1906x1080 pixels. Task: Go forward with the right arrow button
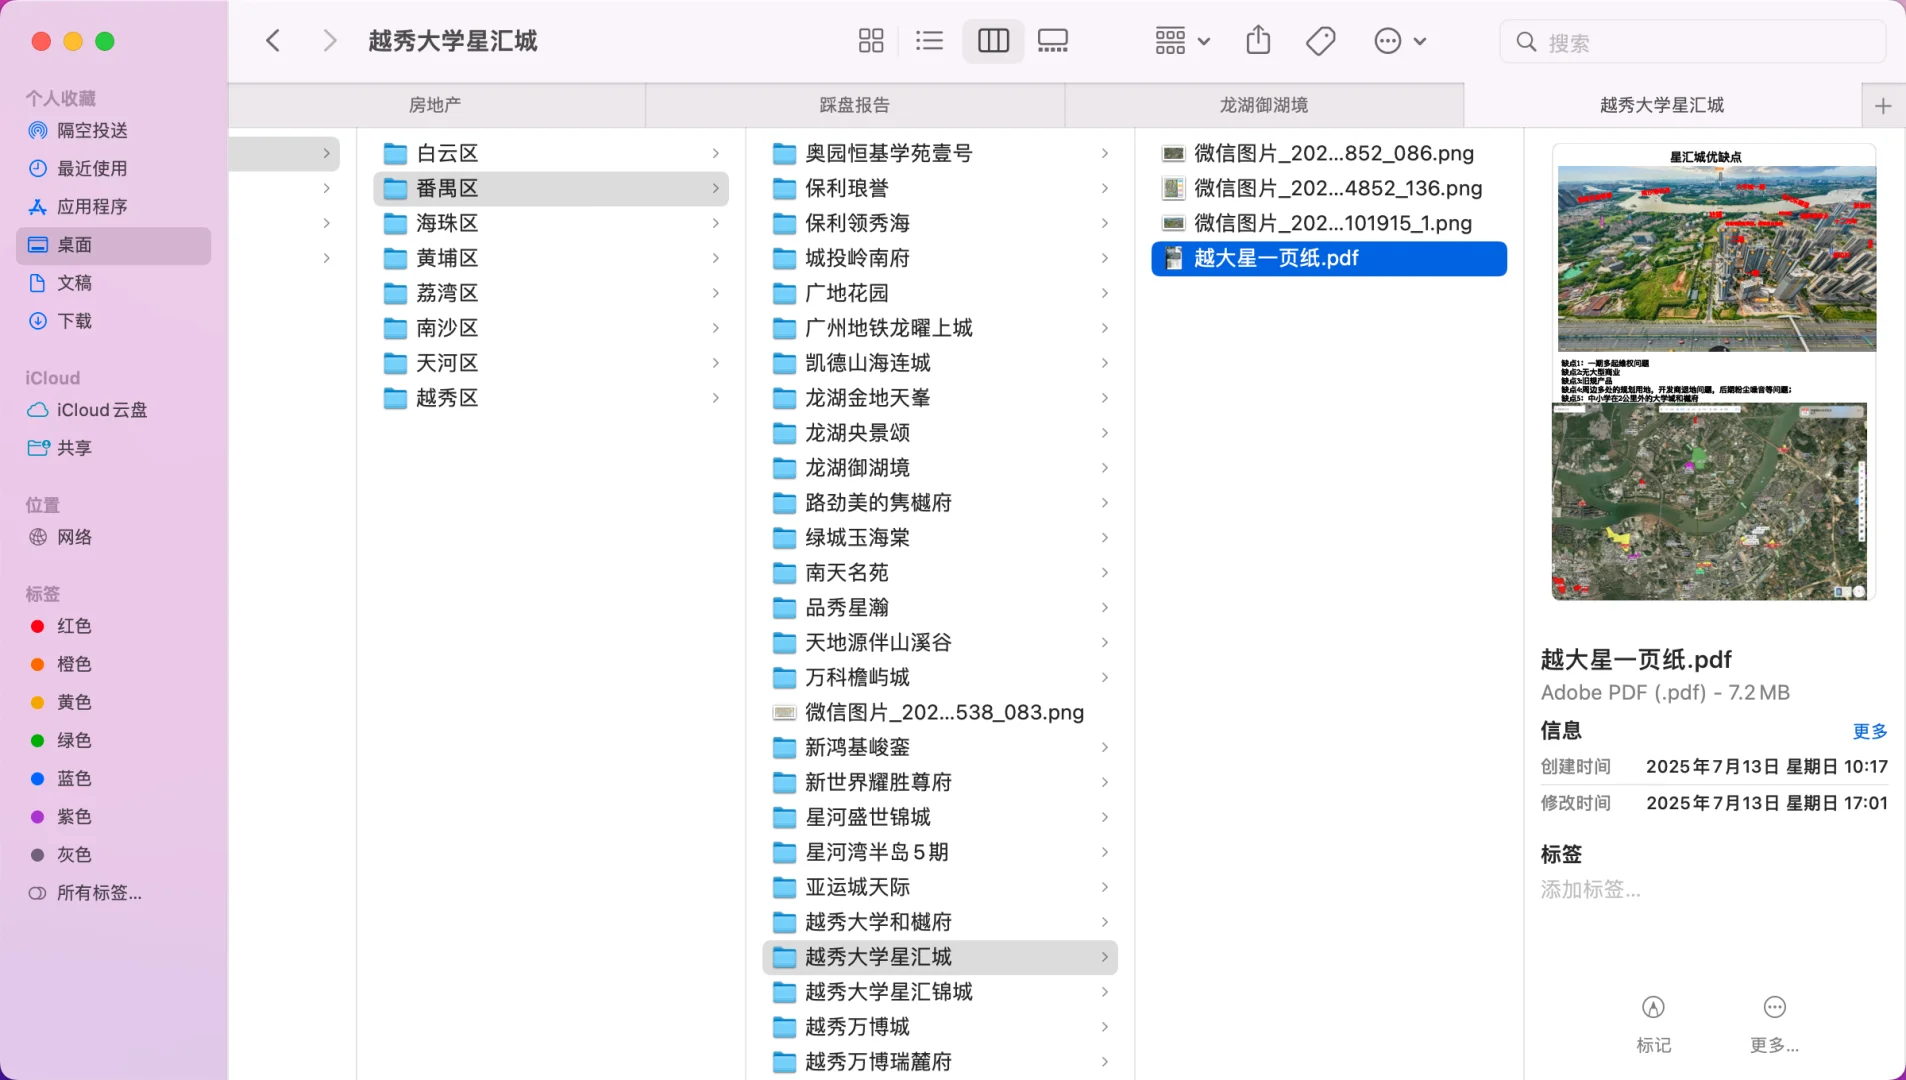pyautogui.click(x=329, y=41)
